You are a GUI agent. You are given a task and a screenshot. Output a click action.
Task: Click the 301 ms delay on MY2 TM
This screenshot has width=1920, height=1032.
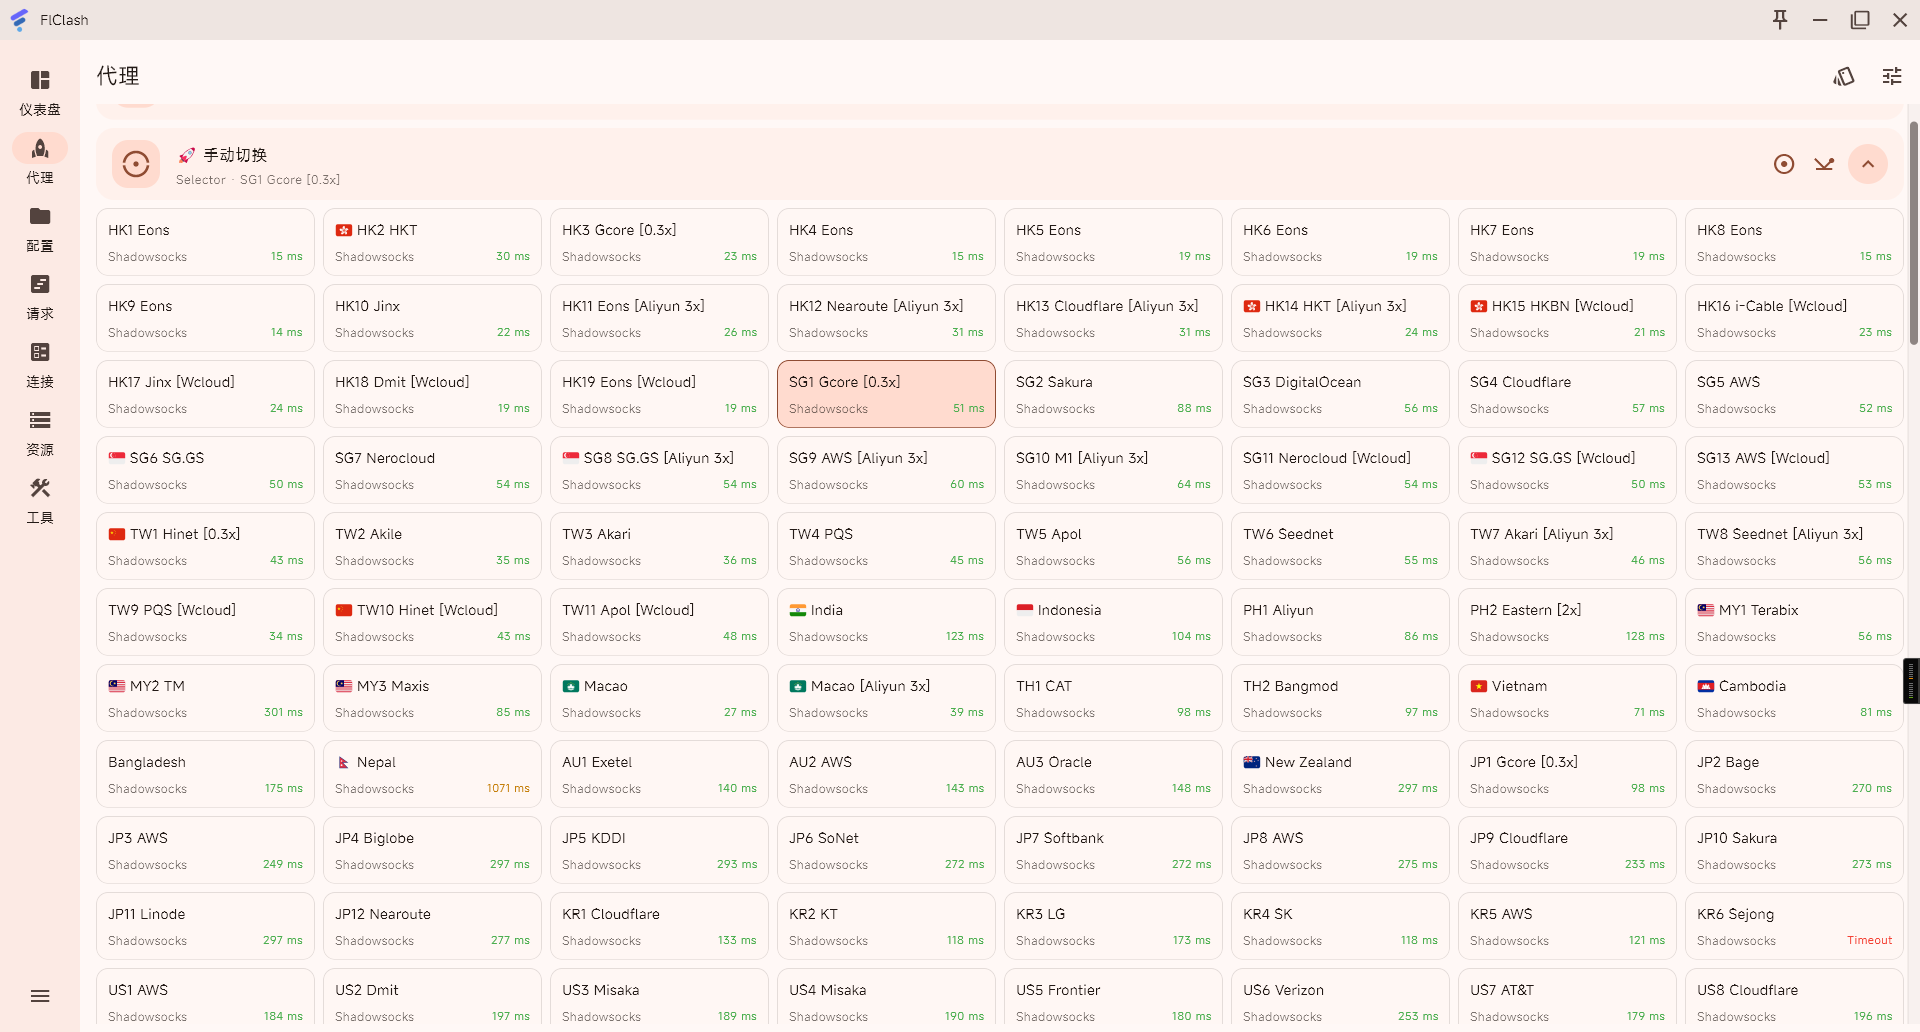(283, 712)
